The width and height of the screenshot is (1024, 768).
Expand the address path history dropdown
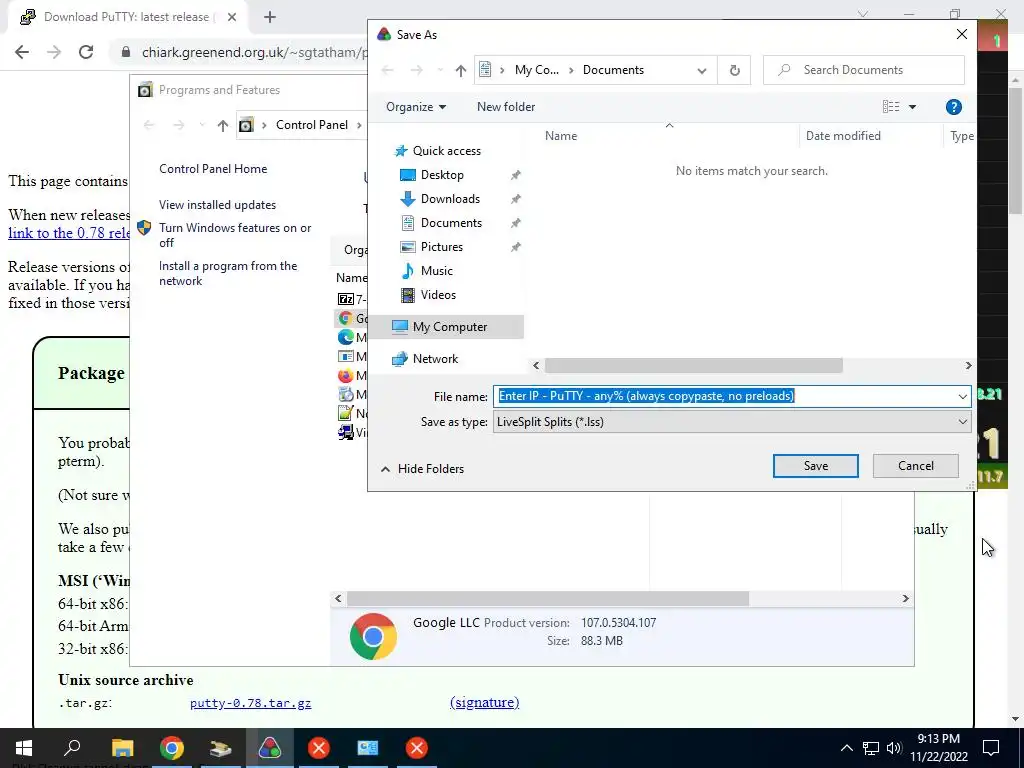click(701, 71)
